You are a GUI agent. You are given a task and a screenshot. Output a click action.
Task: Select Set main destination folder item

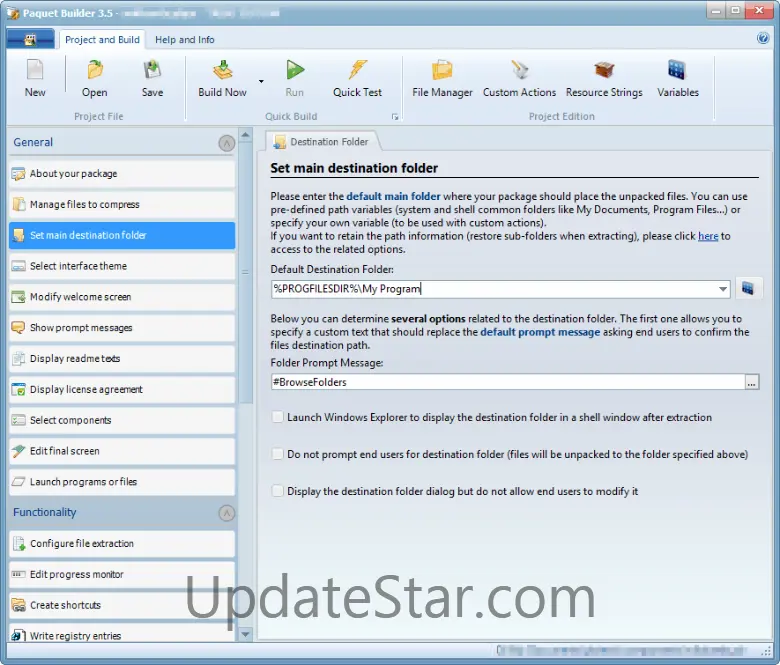point(122,235)
